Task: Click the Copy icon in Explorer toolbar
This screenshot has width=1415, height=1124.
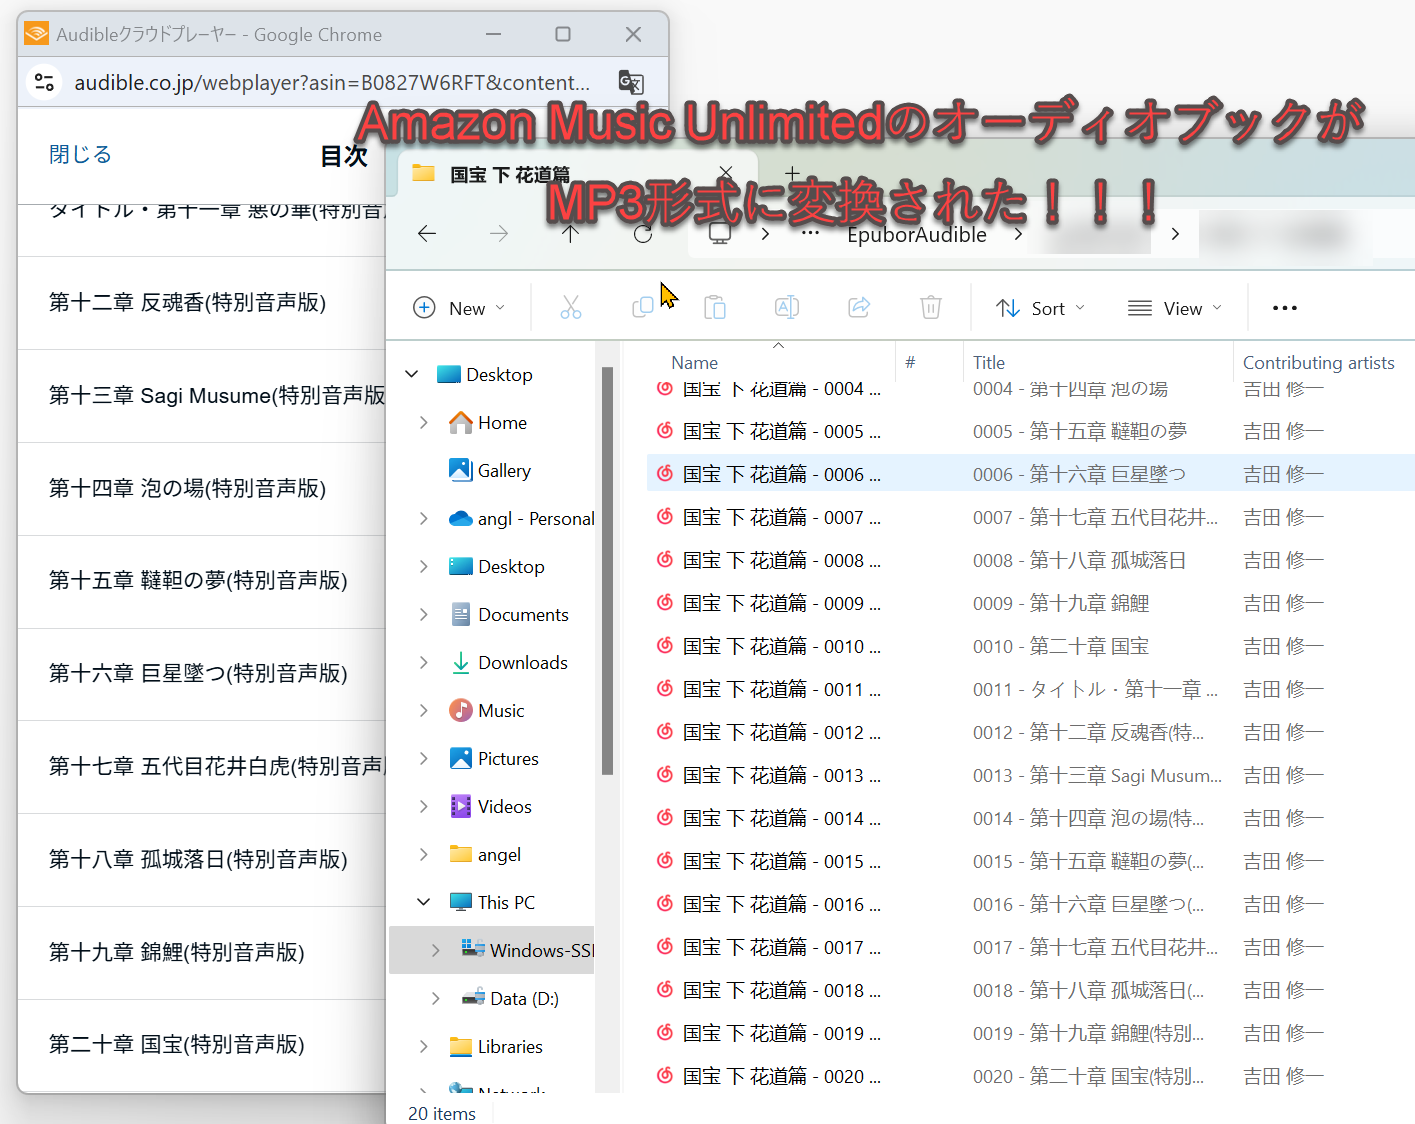Action: click(x=643, y=308)
